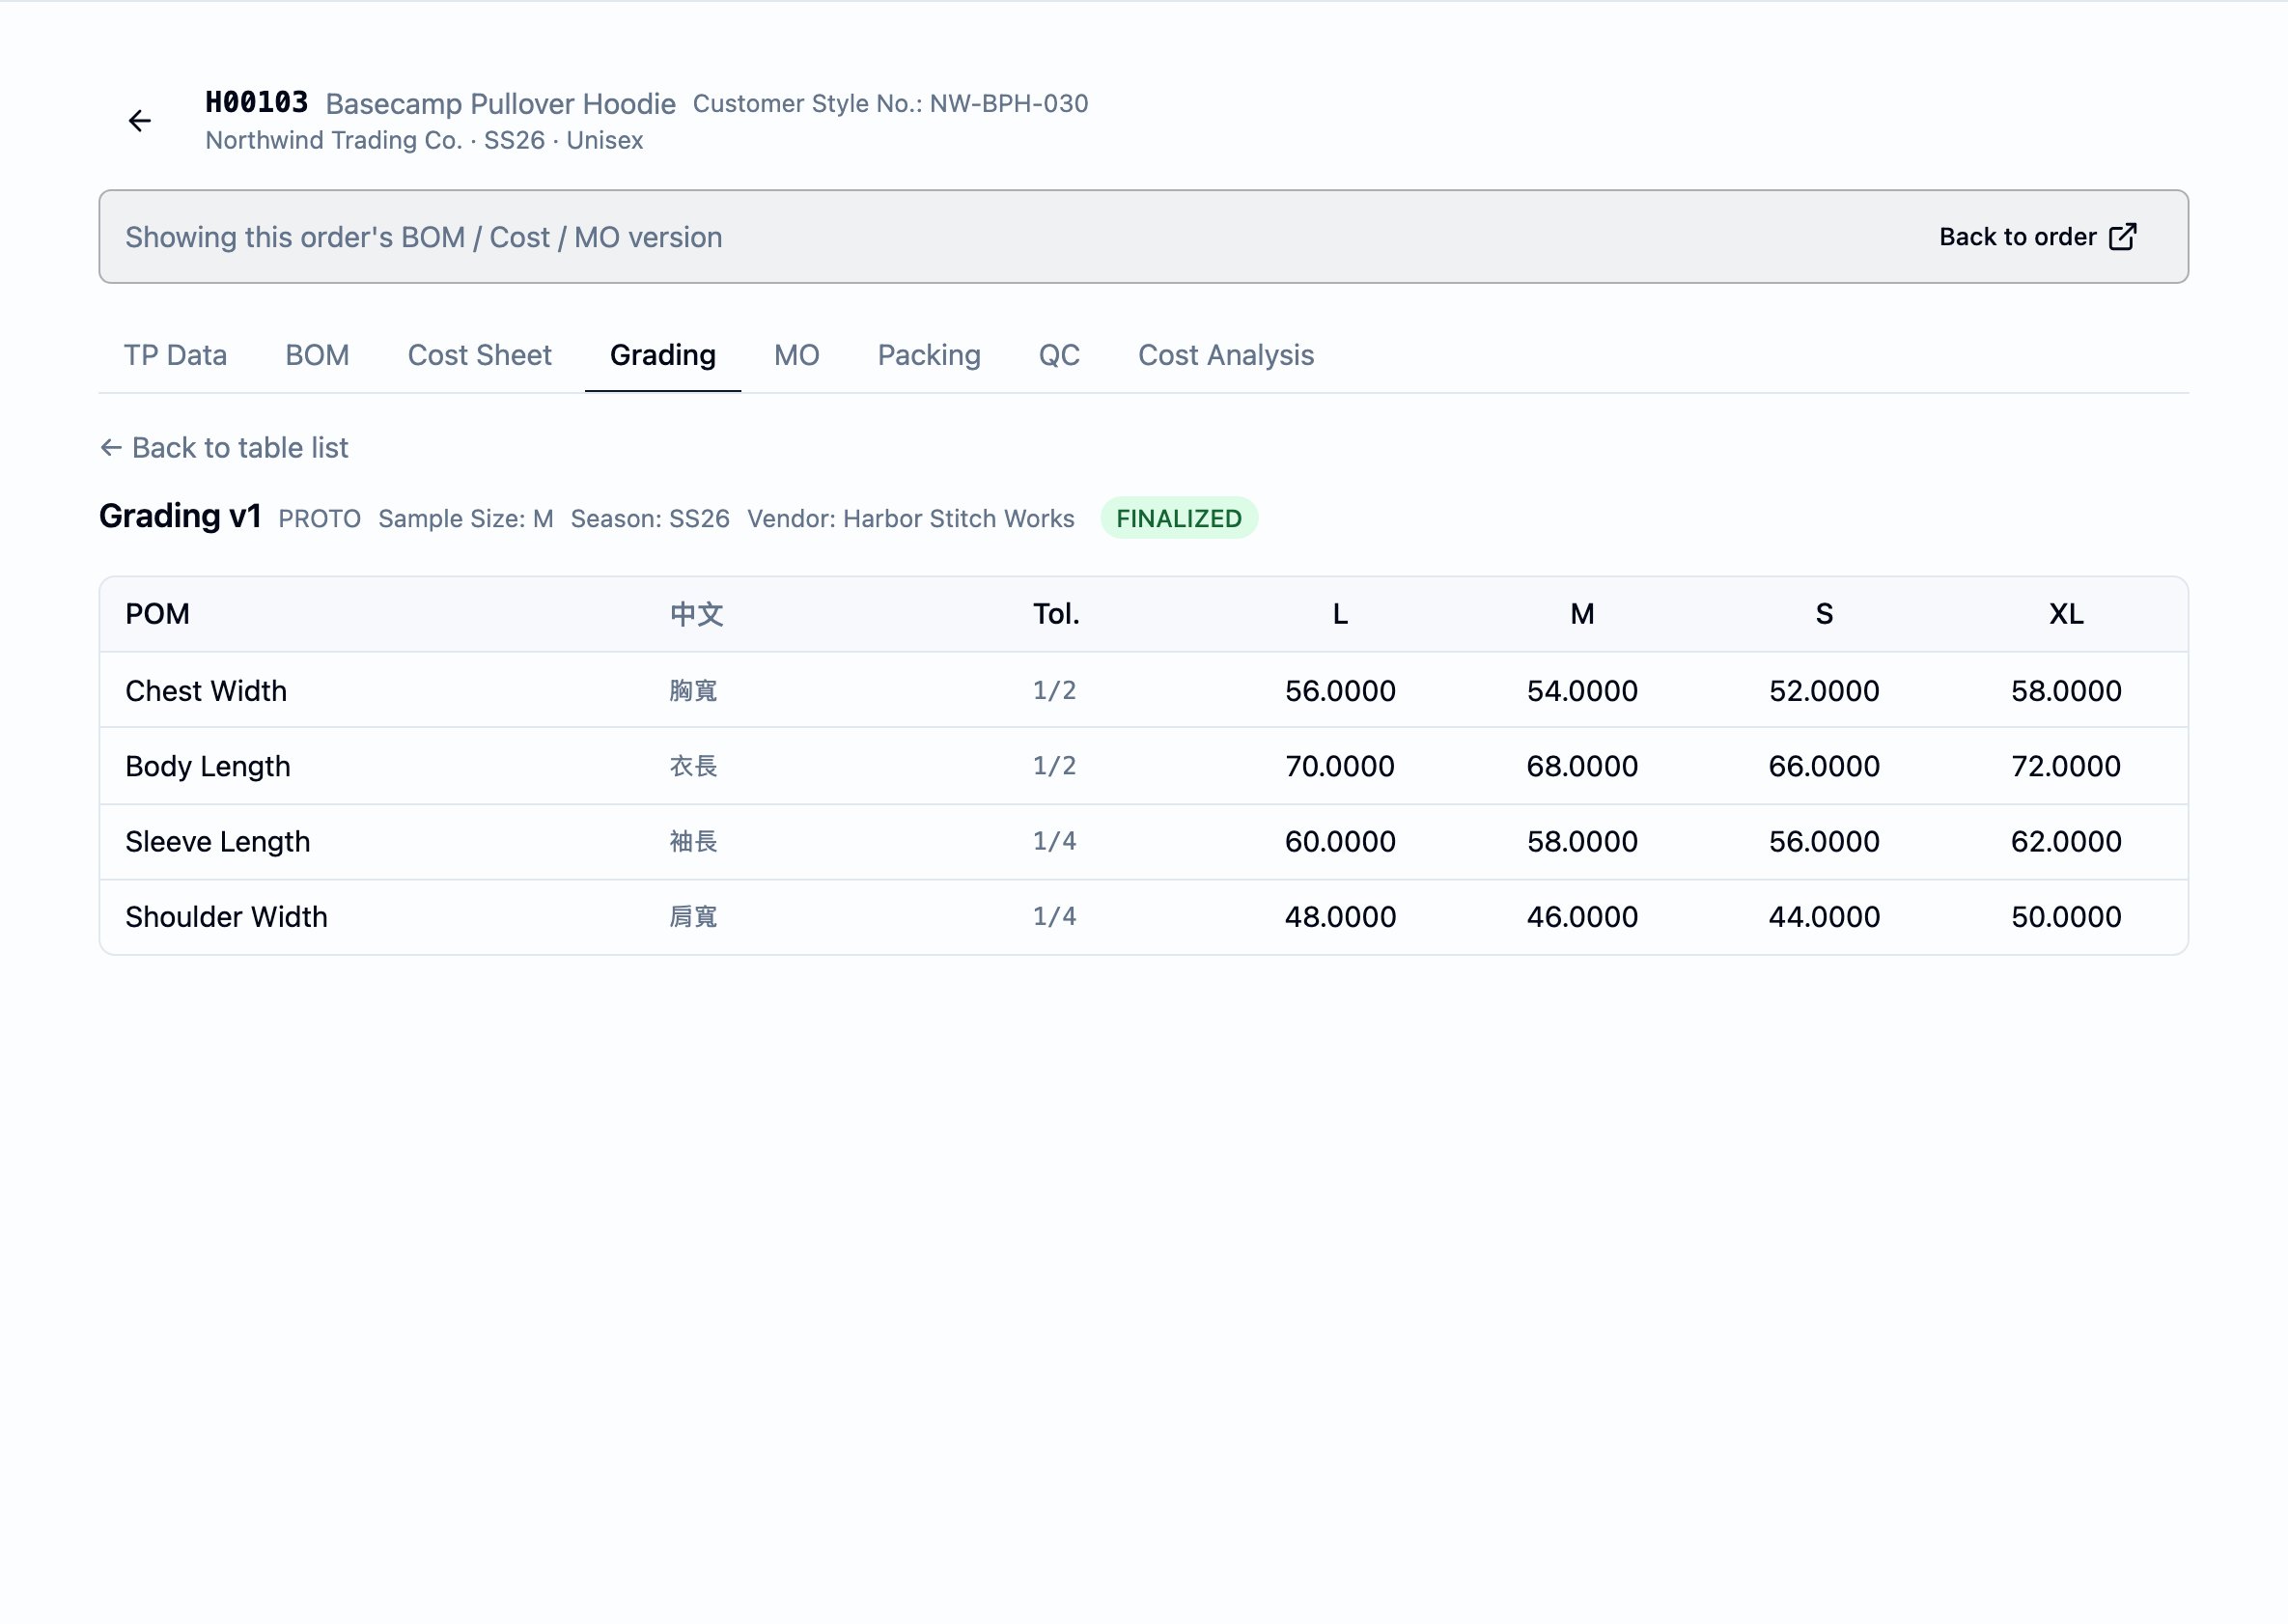Image resolution: width=2288 pixels, height=1624 pixels.
Task: Click Shoulder Width tolerance 1/4
Action: (1054, 916)
